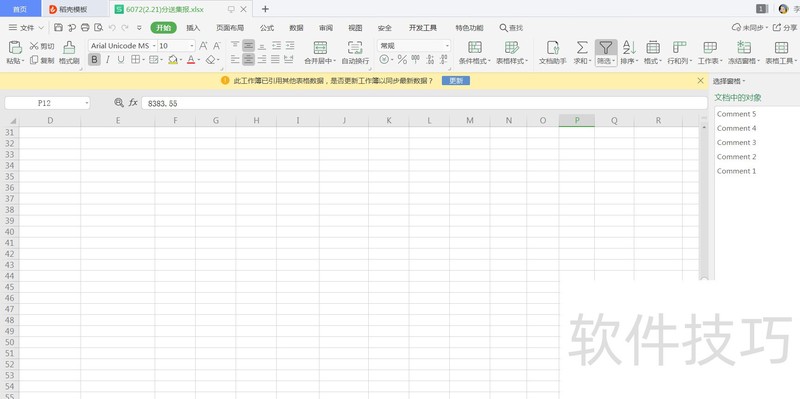Click the 分享 share button
Viewport: 800px width, 399px height.
click(785, 28)
